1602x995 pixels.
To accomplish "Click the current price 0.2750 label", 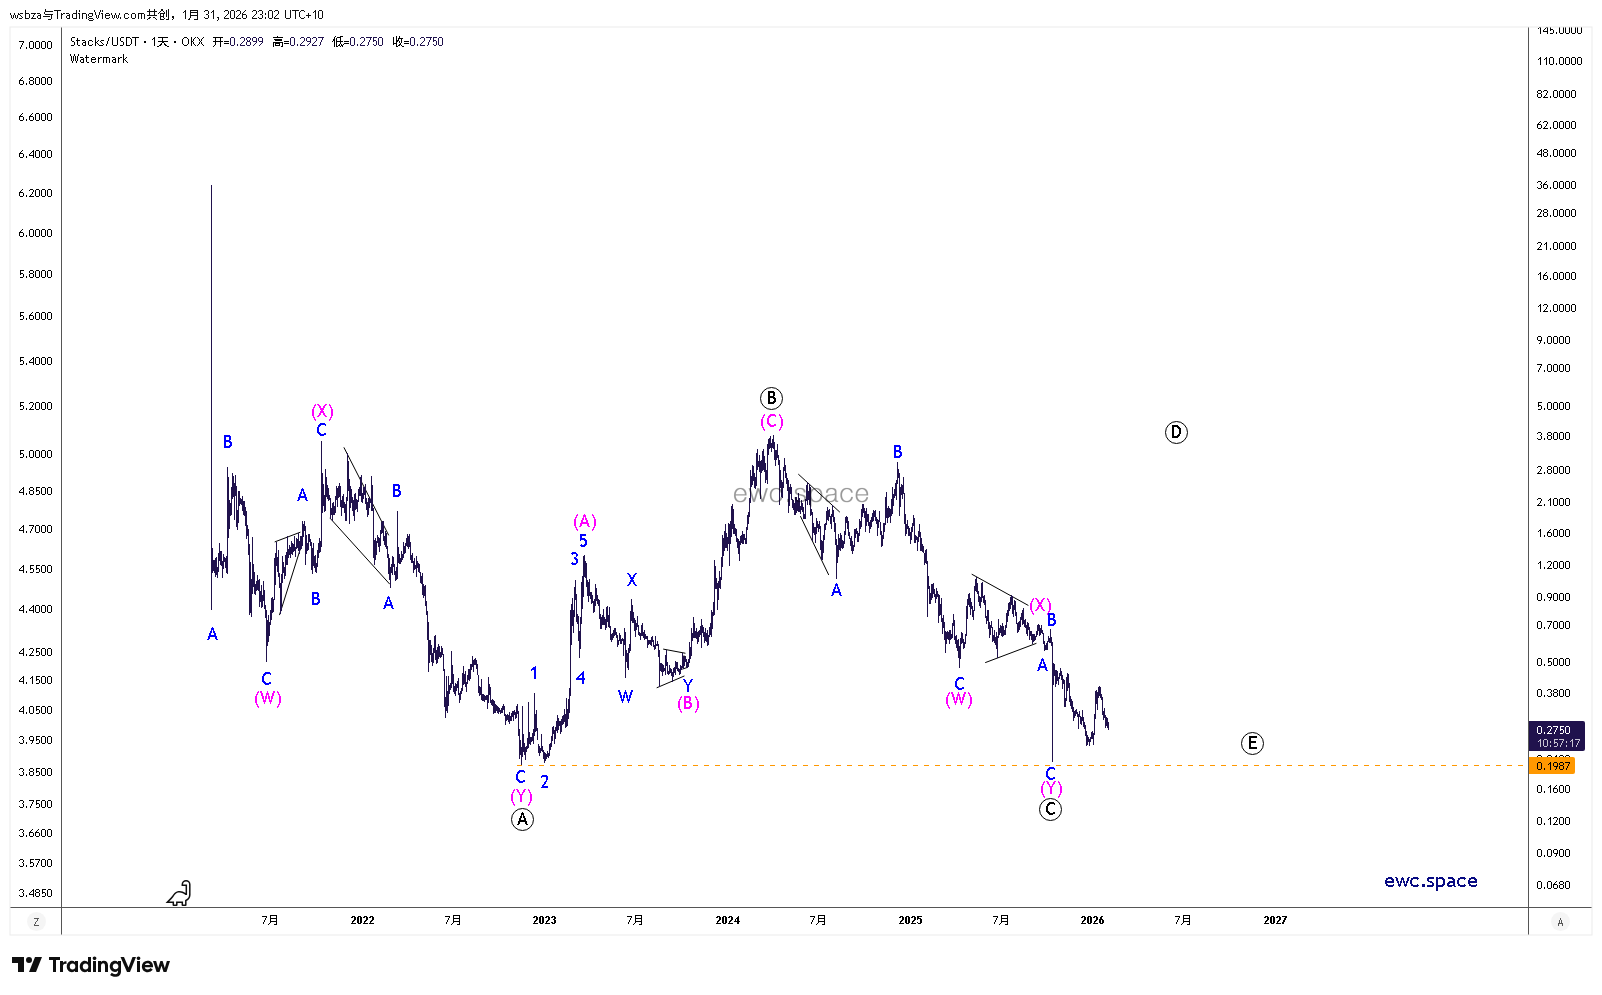I will click(x=1553, y=730).
